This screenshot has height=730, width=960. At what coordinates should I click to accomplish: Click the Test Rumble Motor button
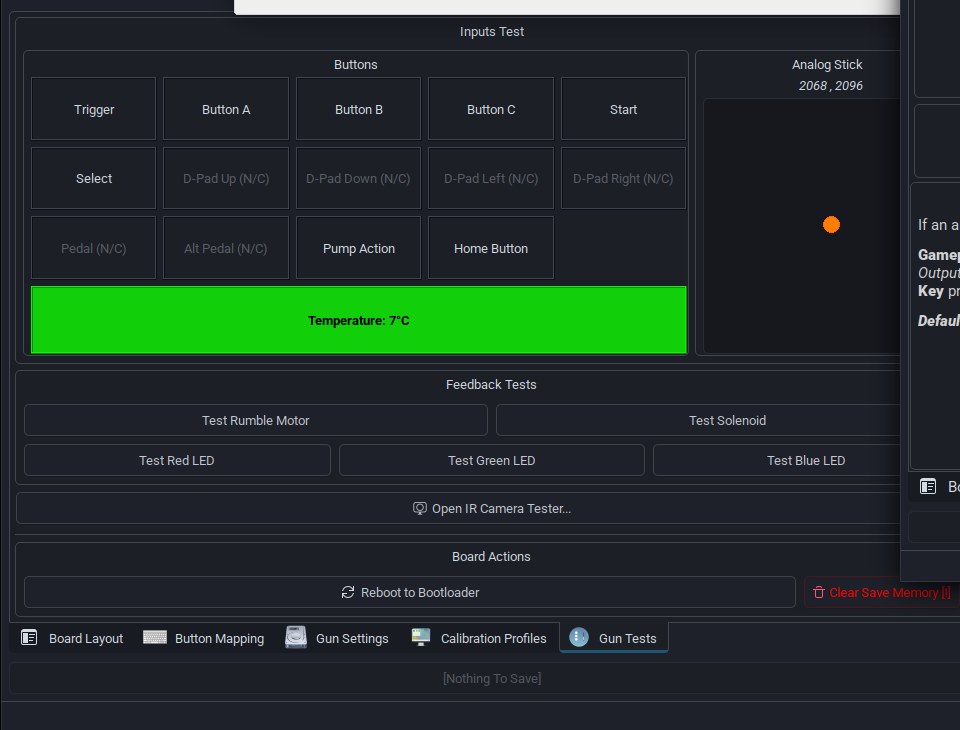tap(256, 420)
